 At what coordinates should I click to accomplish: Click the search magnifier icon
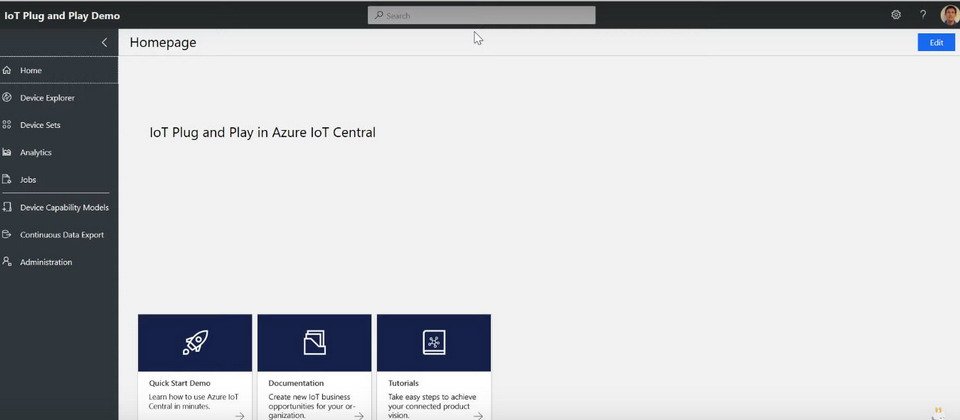379,15
